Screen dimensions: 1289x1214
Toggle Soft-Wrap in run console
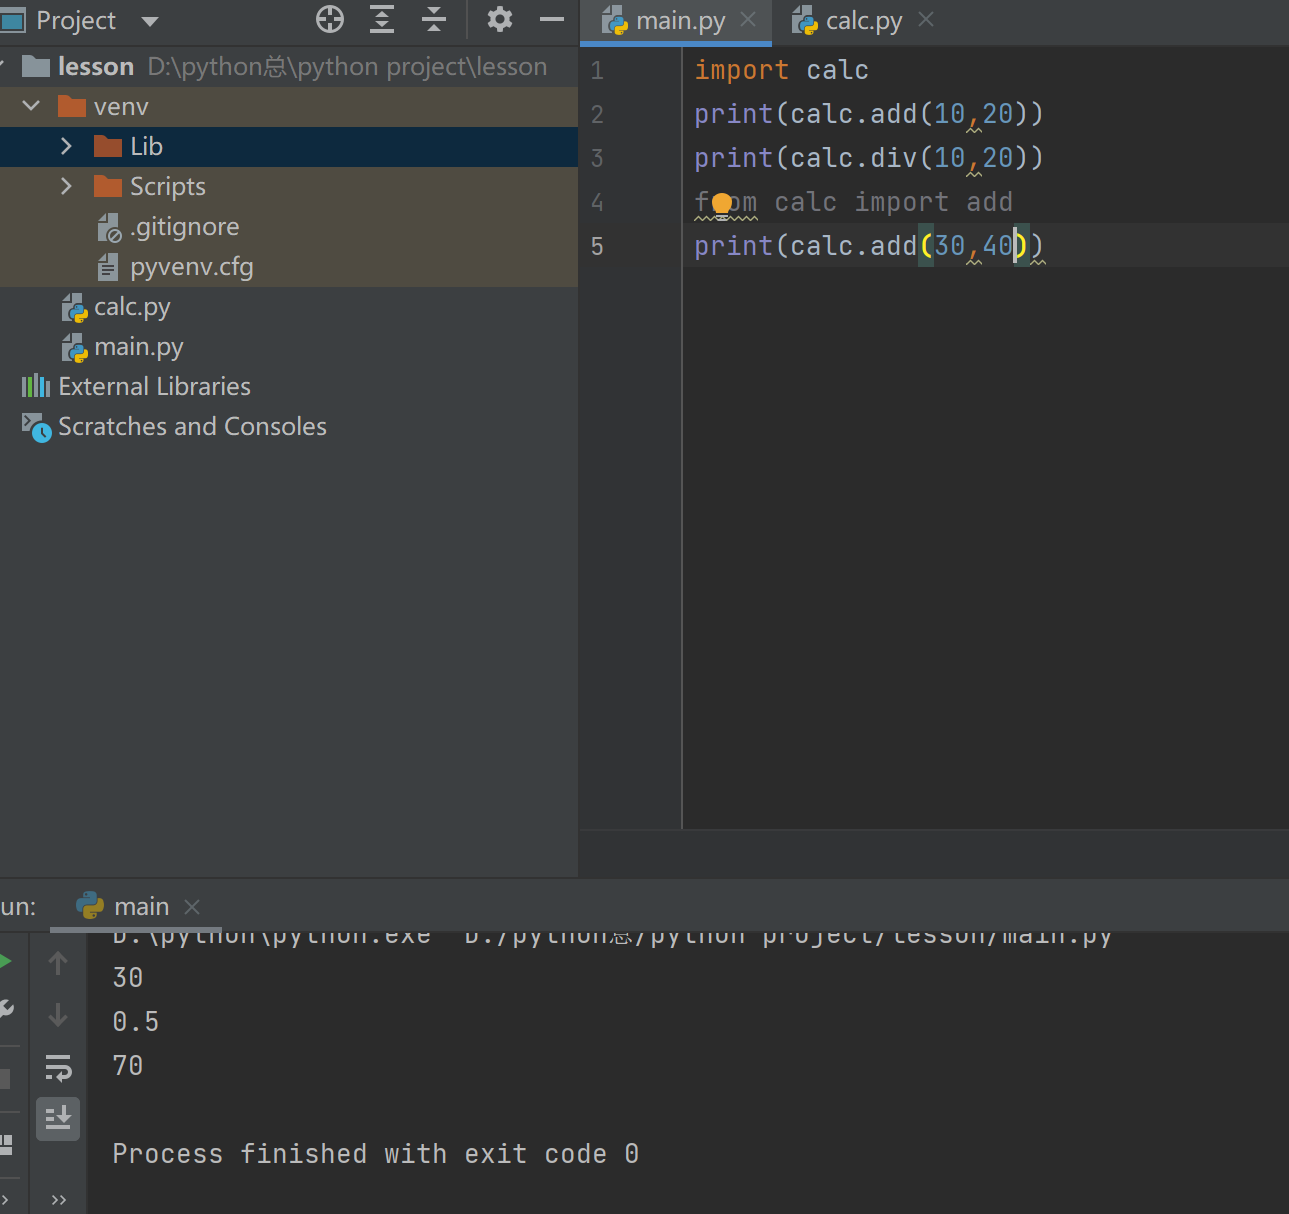pyautogui.click(x=58, y=1068)
